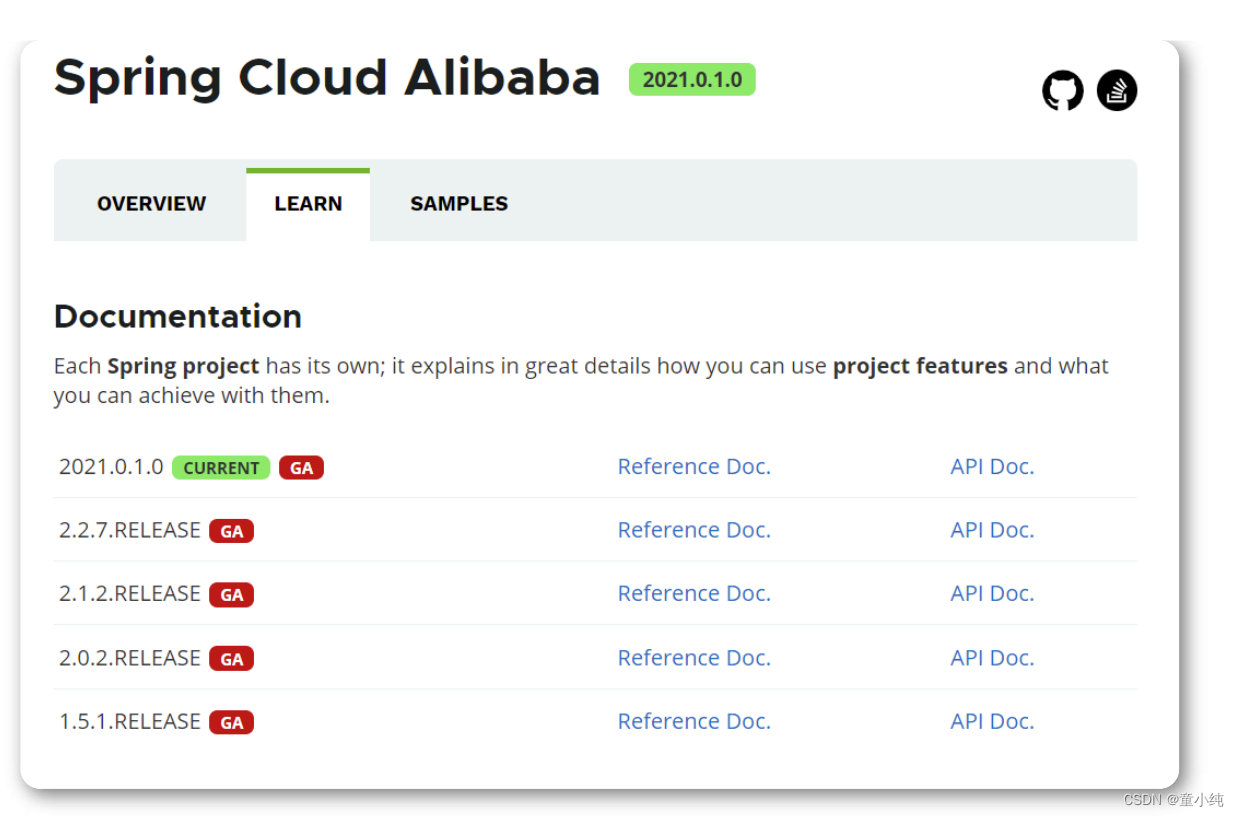Select the LEARN tab
Viewport: 1239px width, 816px height.
click(308, 204)
